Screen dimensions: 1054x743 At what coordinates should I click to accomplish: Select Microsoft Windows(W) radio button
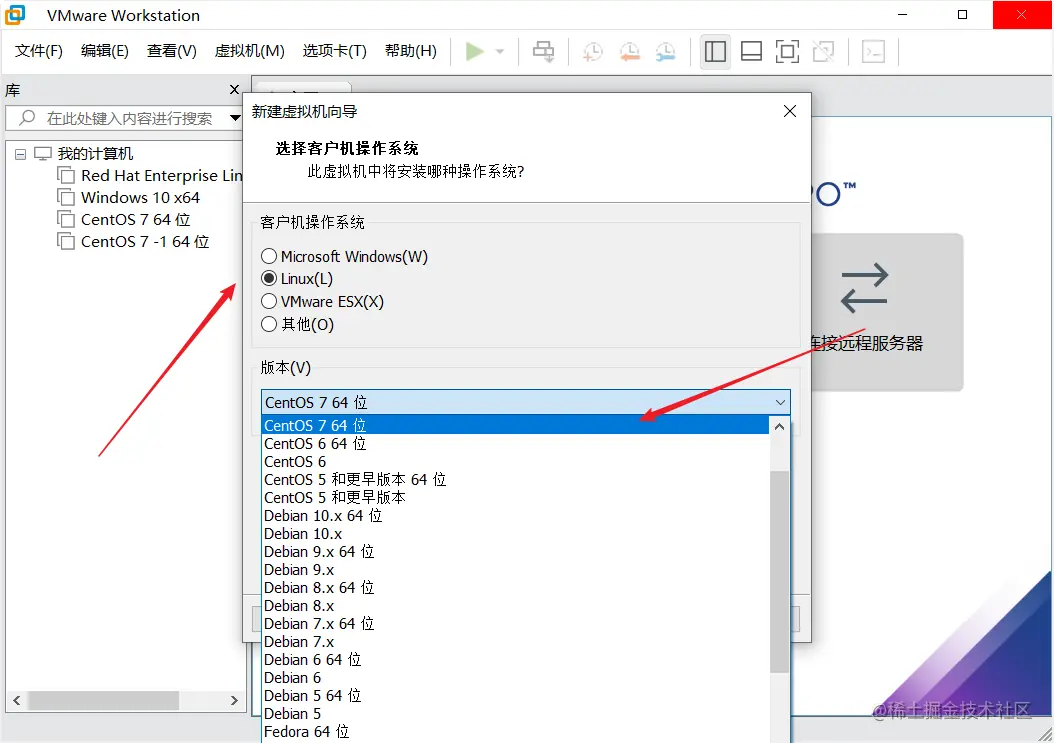(x=269, y=256)
